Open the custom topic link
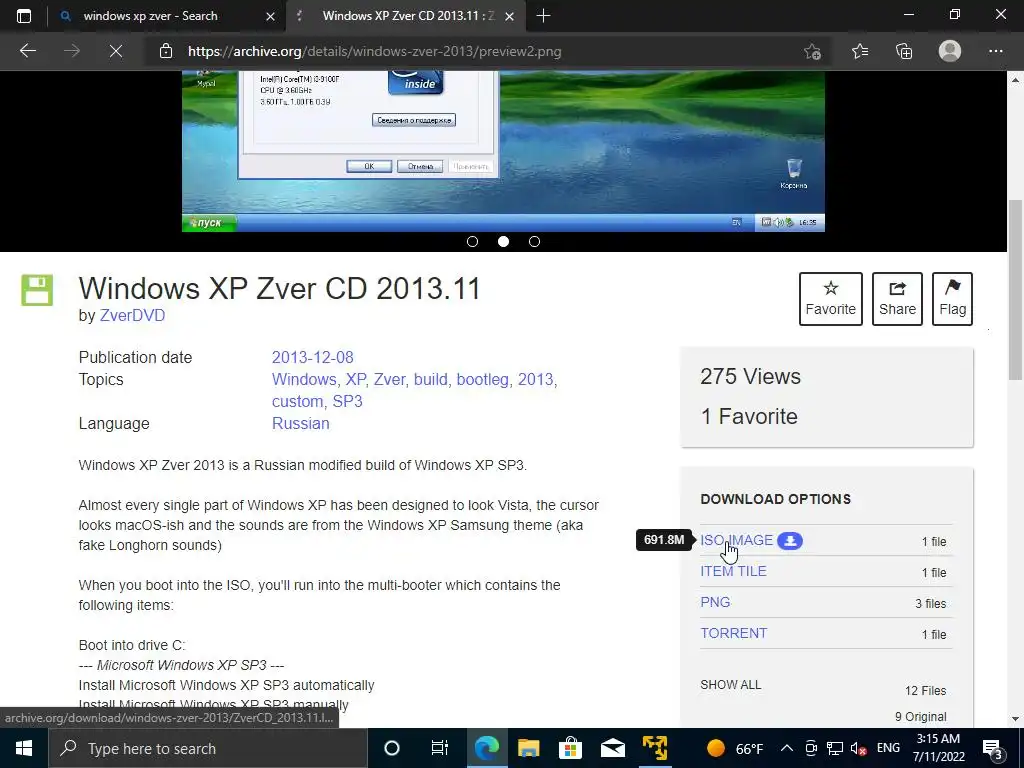 [297, 402]
